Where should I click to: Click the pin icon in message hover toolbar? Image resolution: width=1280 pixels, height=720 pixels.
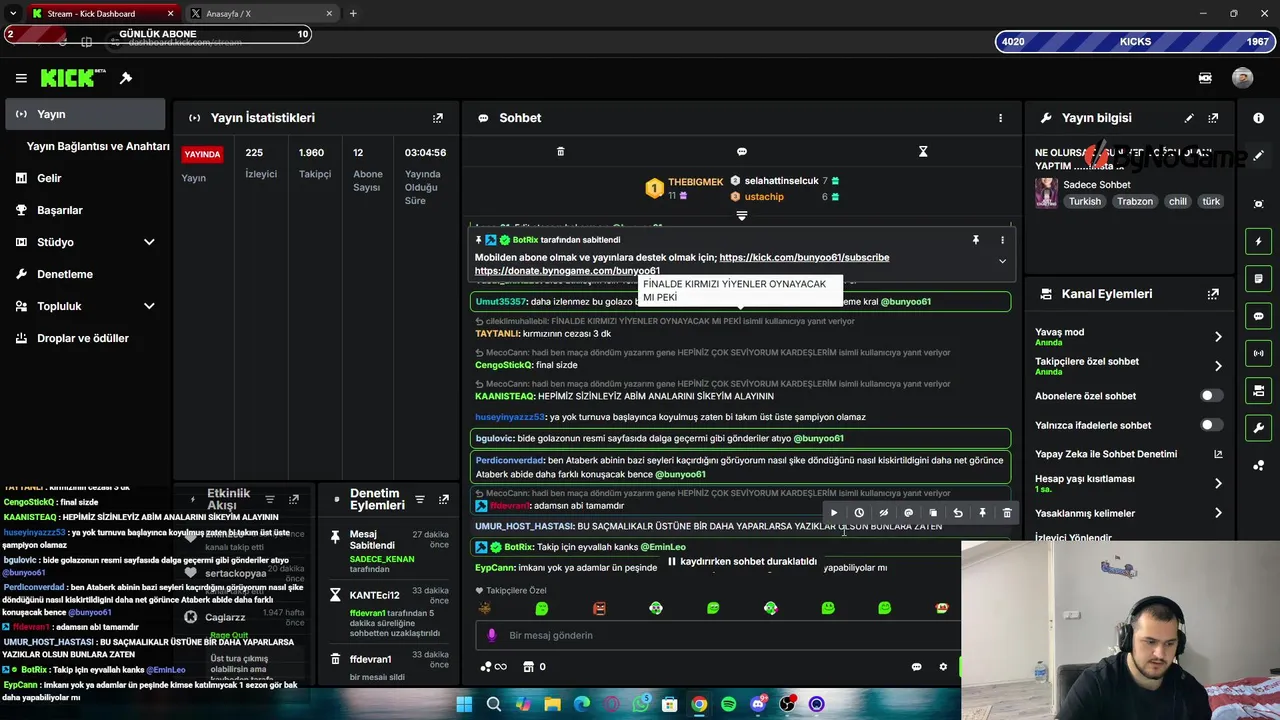coord(982,513)
